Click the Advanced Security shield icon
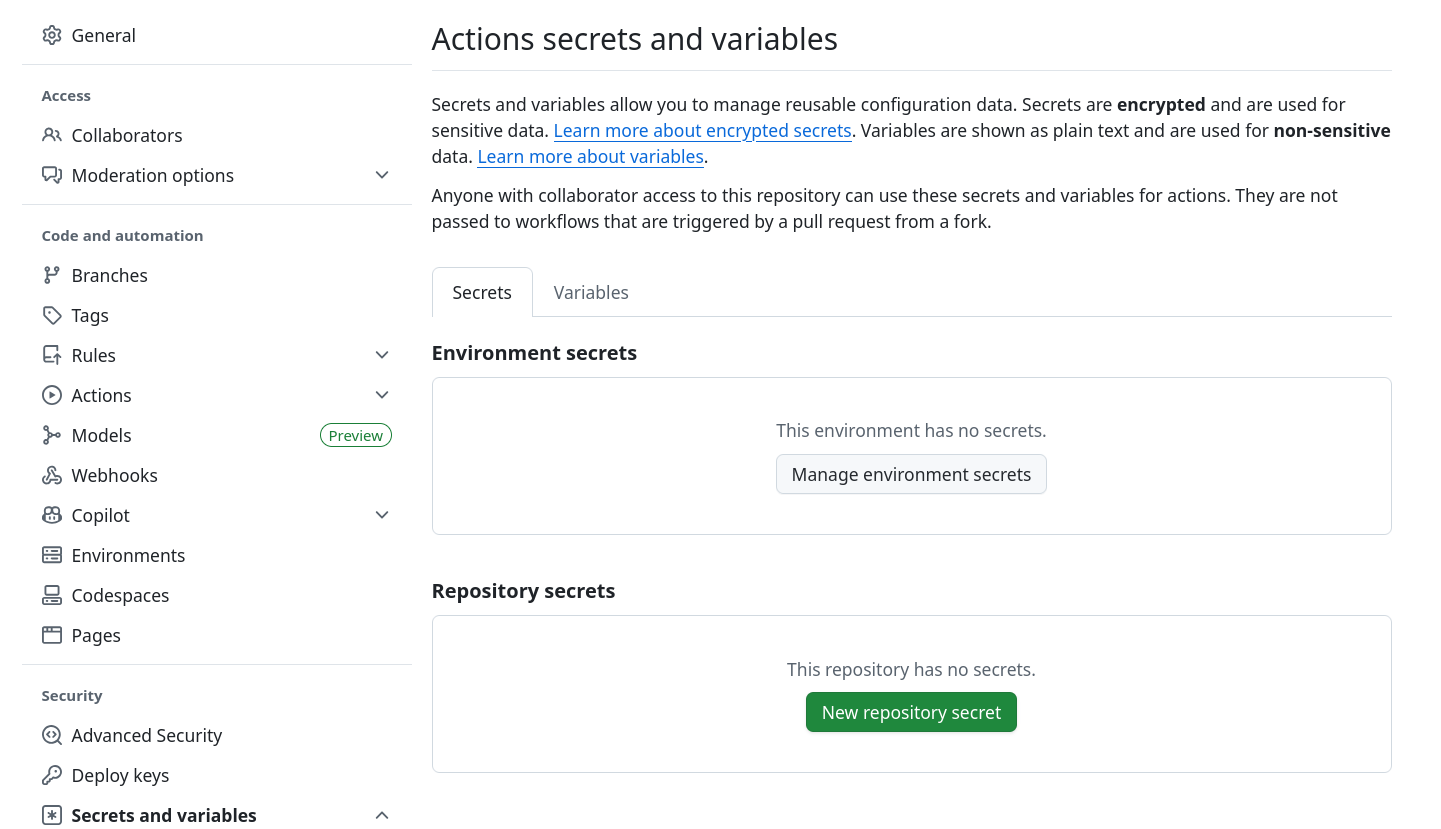This screenshot has width=1441, height=829. tap(52, 735)
